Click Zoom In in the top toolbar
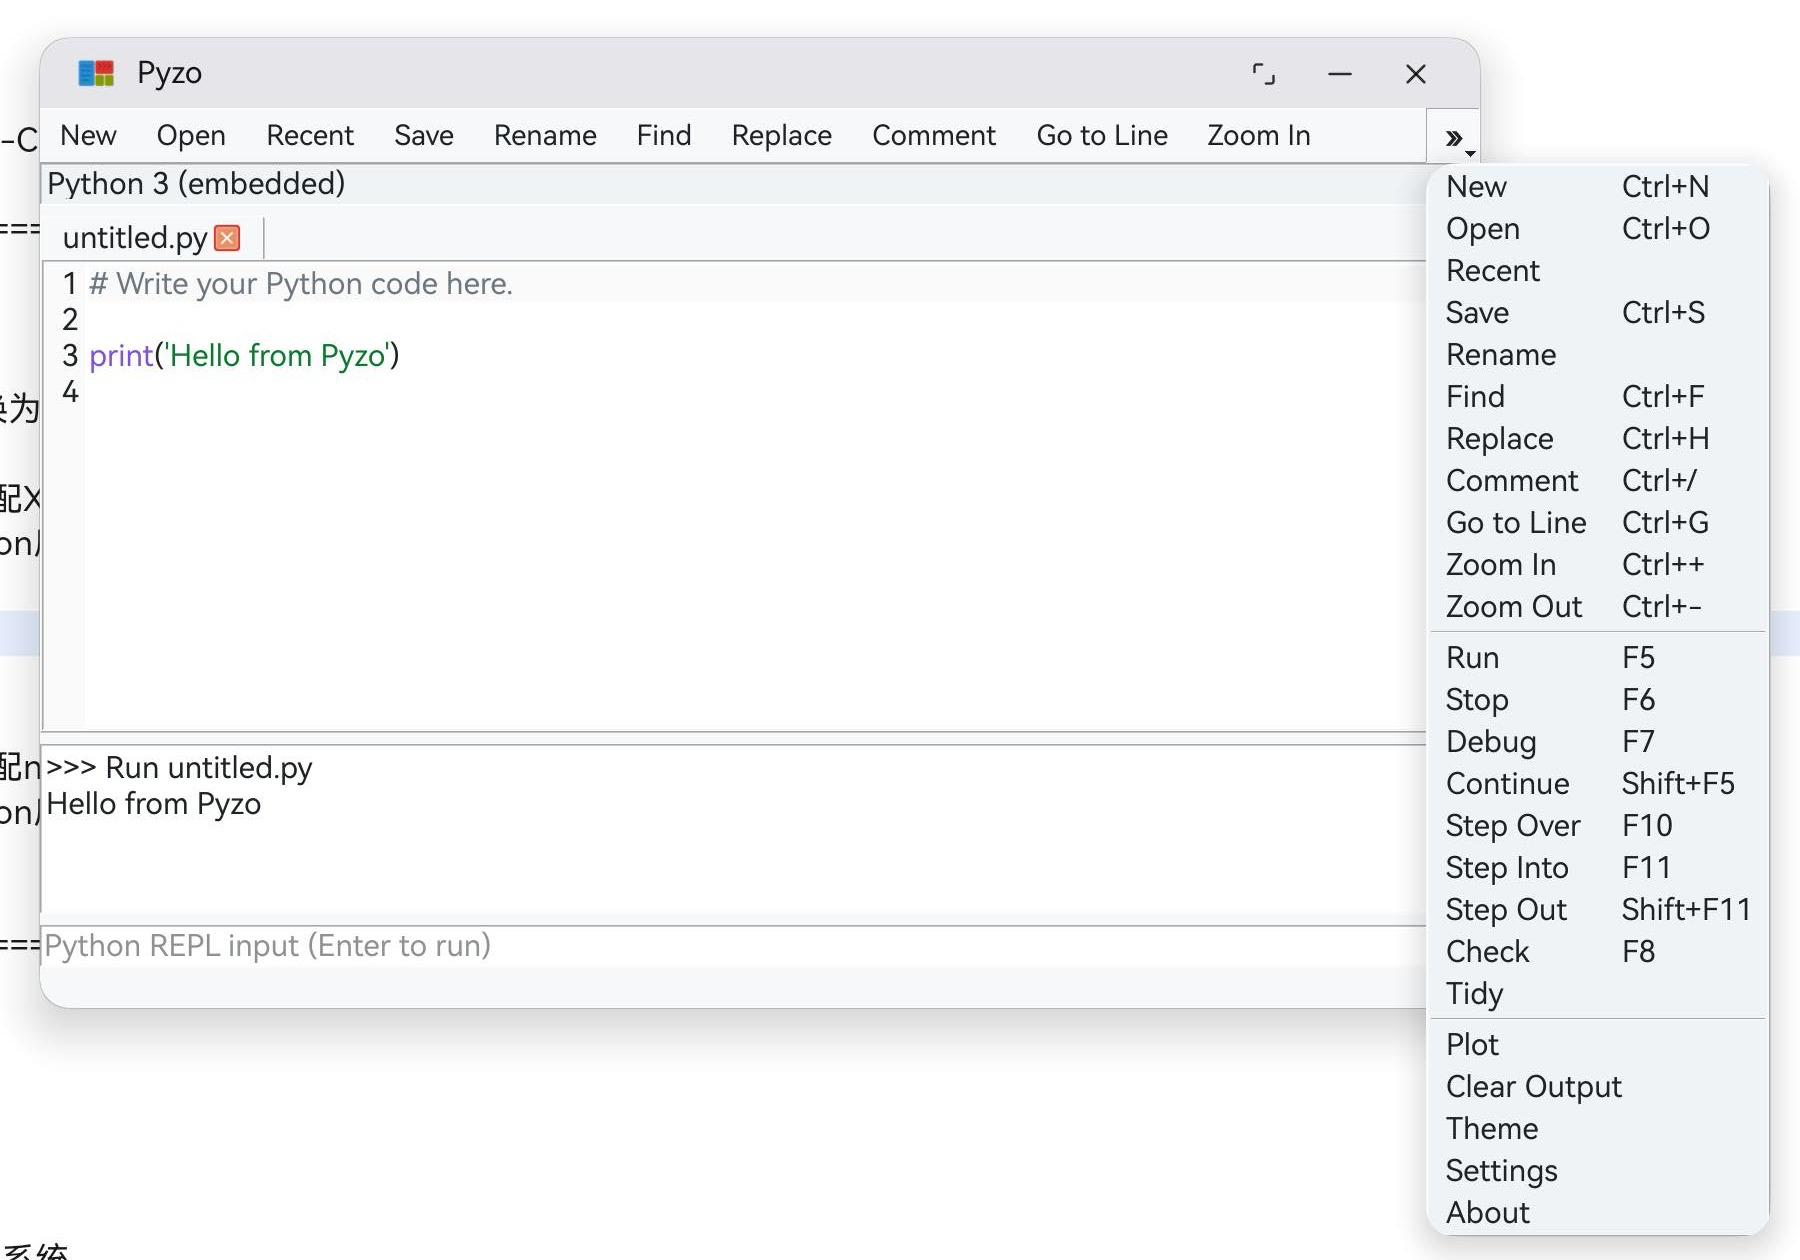The width and height of the screenshot is (1800, 1260). tap(1259, 135)
